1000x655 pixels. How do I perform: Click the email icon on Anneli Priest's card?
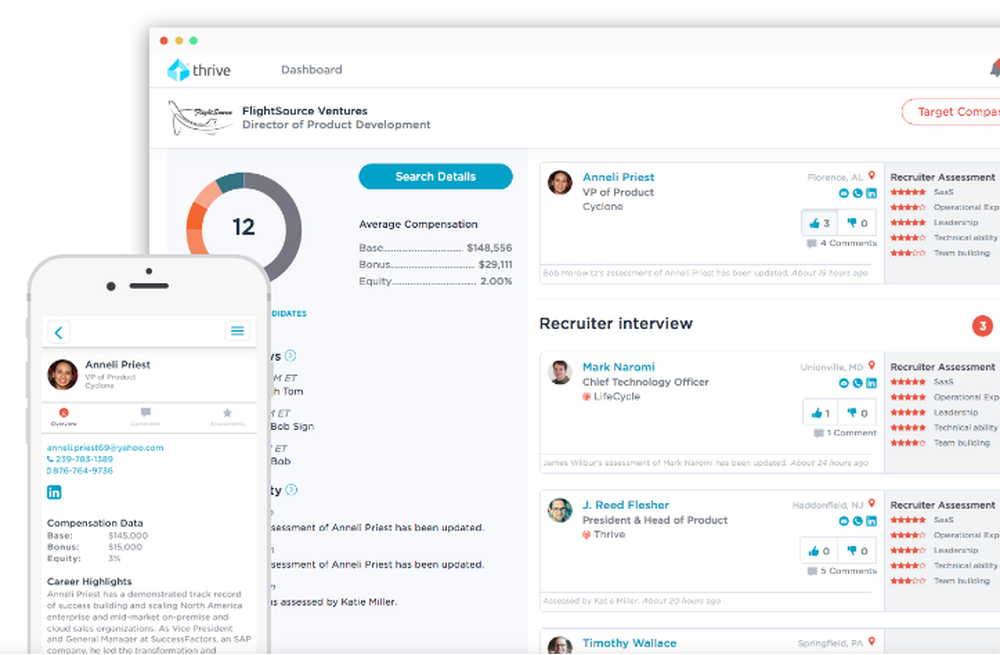click(844, 193)
